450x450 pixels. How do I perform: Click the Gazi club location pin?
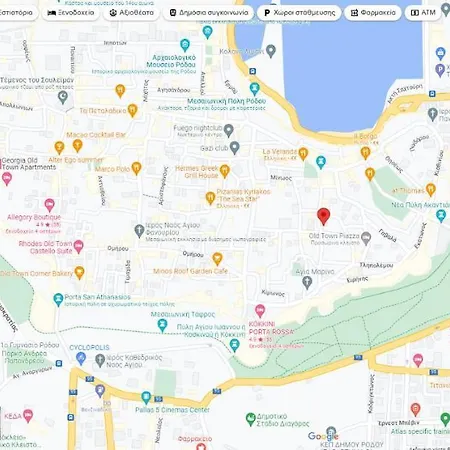[235, 148]
